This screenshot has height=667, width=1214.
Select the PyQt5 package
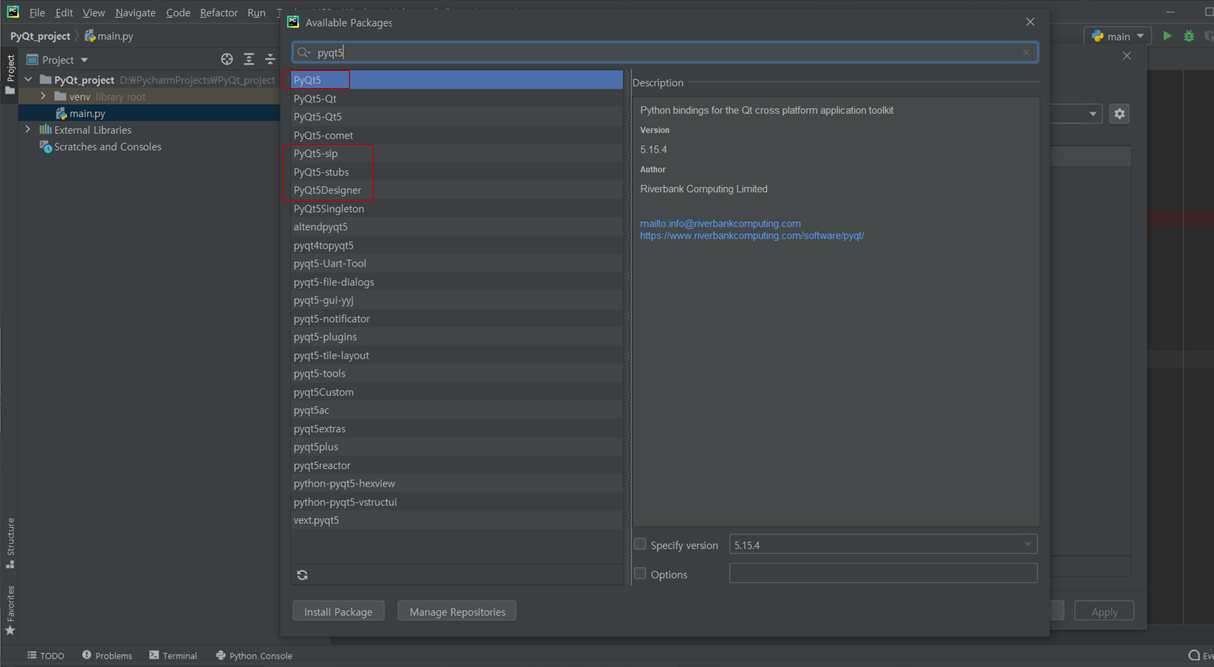(457, 80)
